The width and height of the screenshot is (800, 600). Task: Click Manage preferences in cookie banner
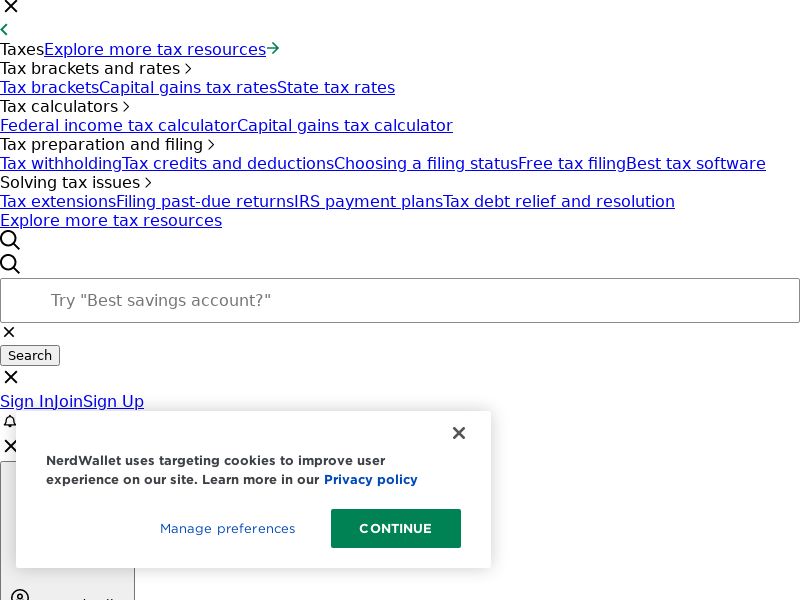click(228, 529)
